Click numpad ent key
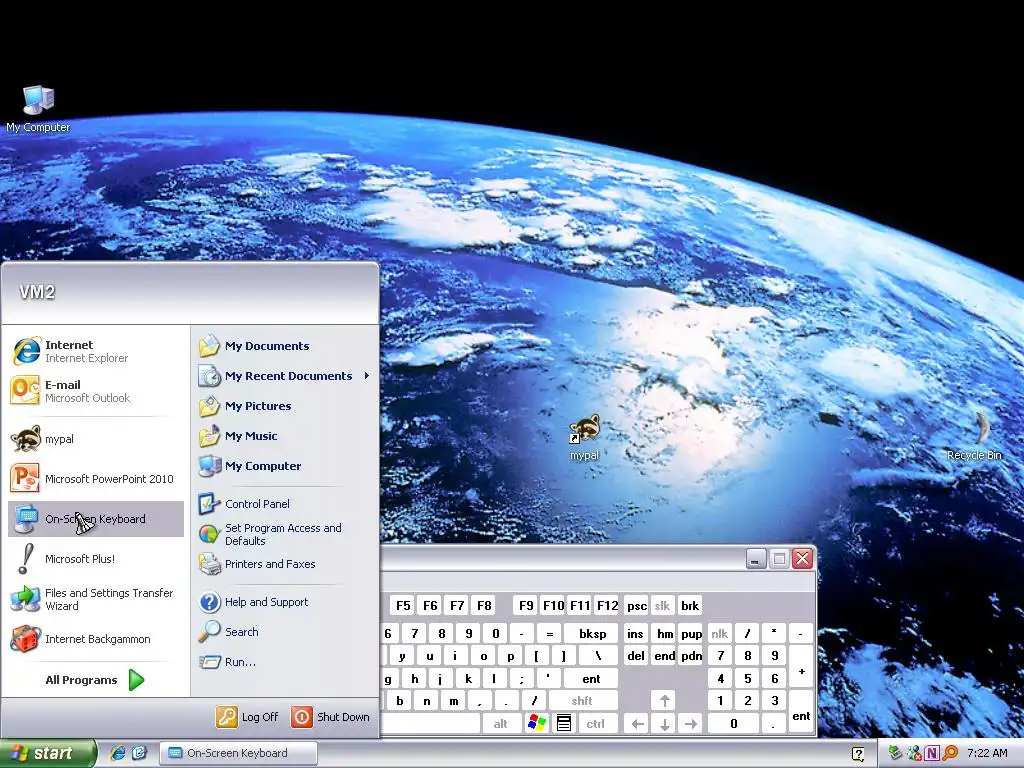Screen dimensions: 1024x768 801,712
